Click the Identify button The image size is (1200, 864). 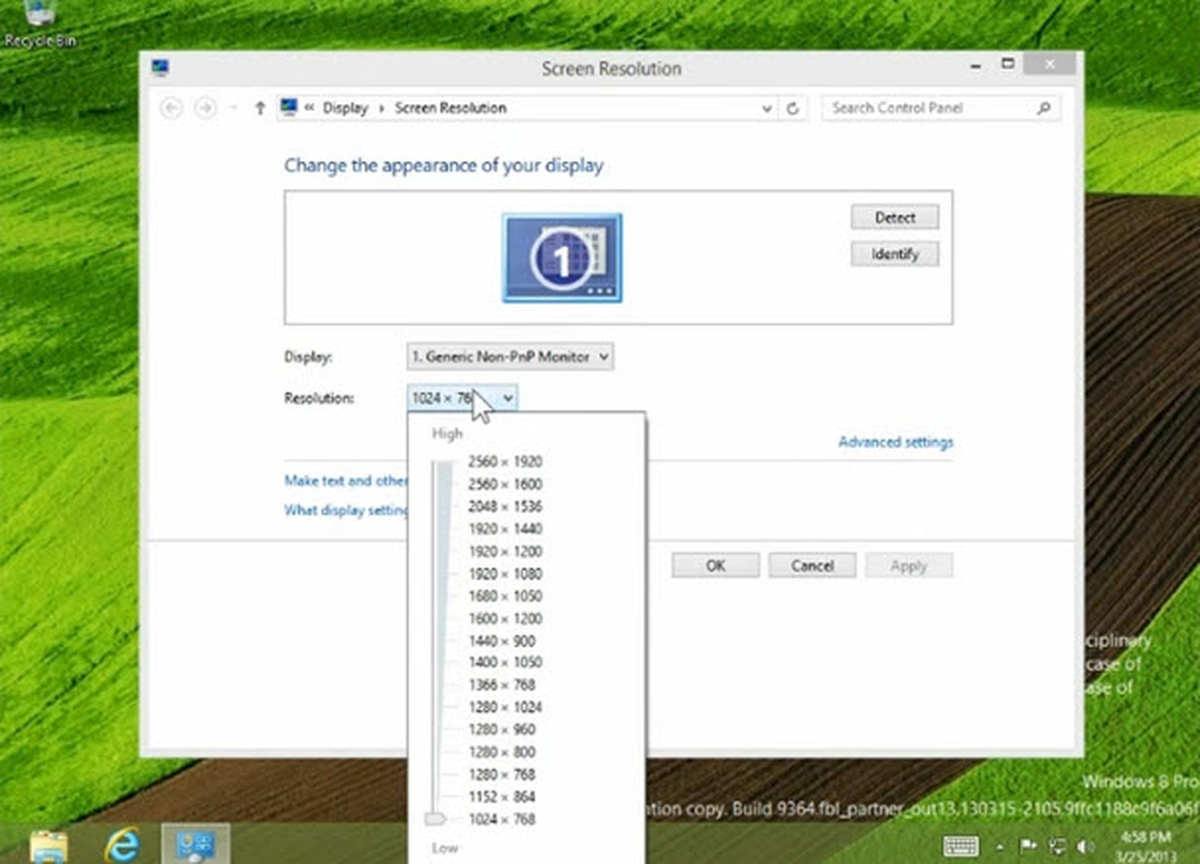pos(895,254)
